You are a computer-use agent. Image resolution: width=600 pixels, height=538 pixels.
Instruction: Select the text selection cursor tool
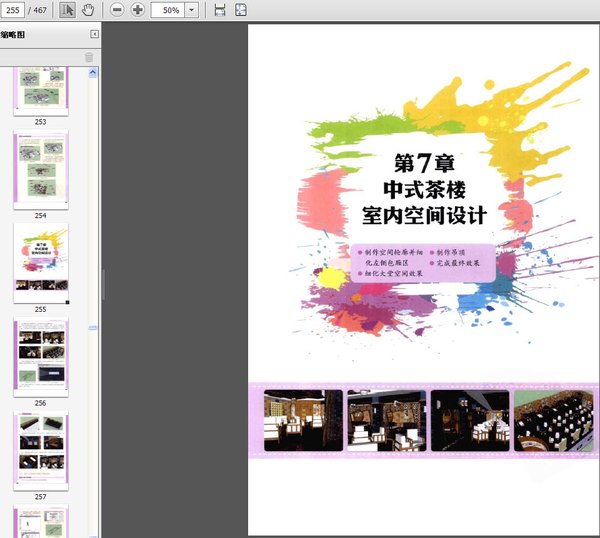point(68,10)
